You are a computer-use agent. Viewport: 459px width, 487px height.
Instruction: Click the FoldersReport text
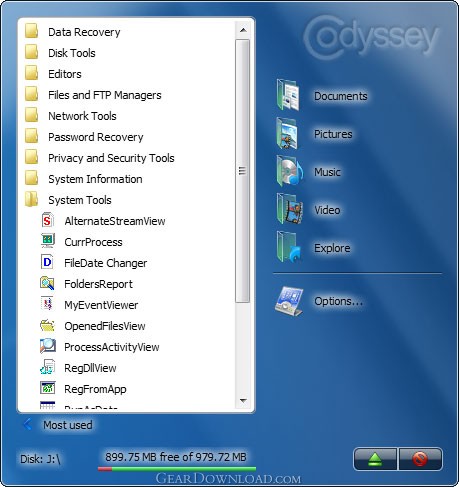point(98,284)
